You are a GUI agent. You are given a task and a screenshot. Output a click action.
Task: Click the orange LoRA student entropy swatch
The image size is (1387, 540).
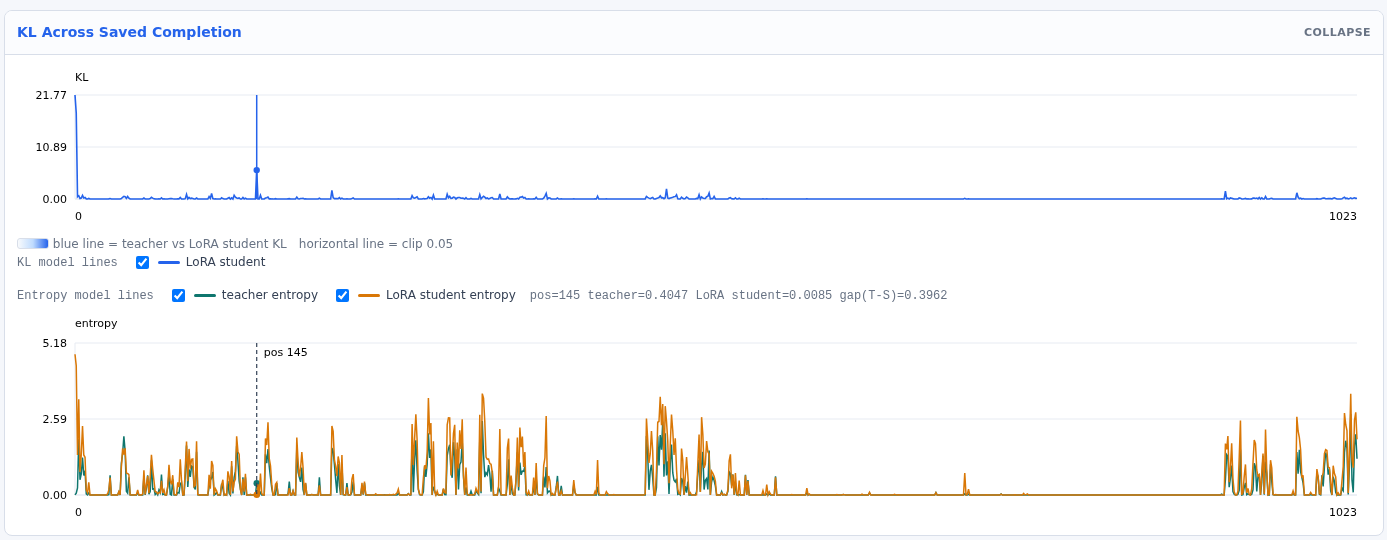coord(369,295)
